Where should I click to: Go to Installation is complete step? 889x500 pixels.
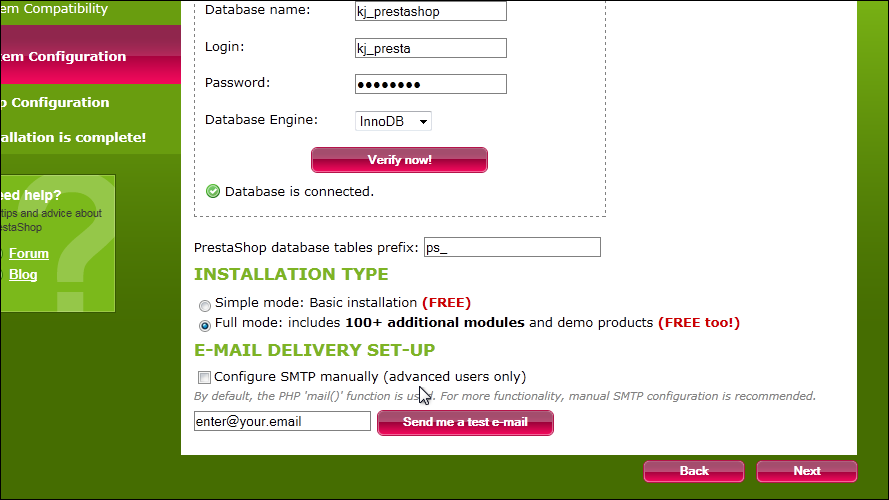[73, 137]
